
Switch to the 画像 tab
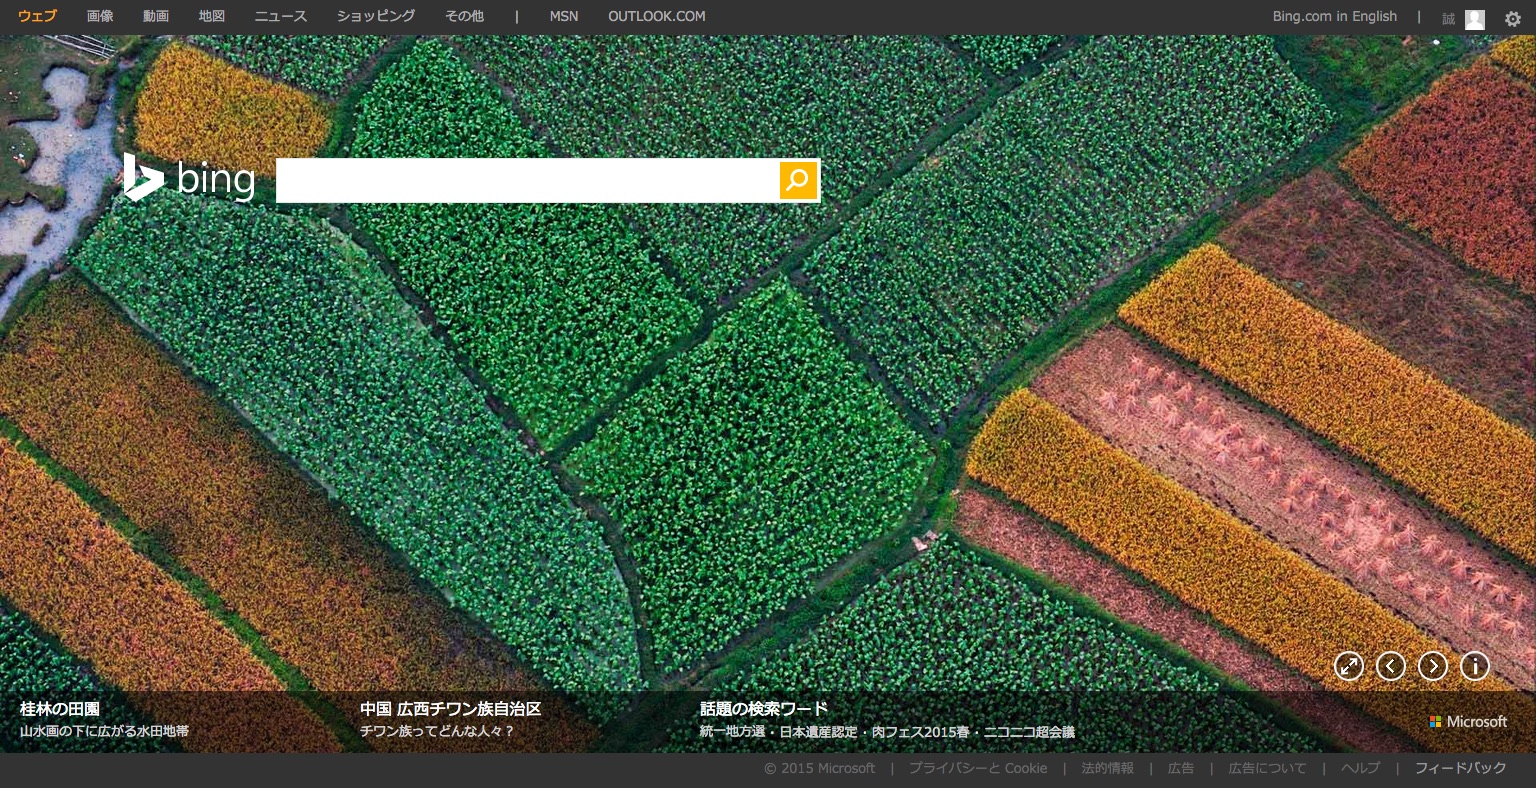(x=100, y=16)
